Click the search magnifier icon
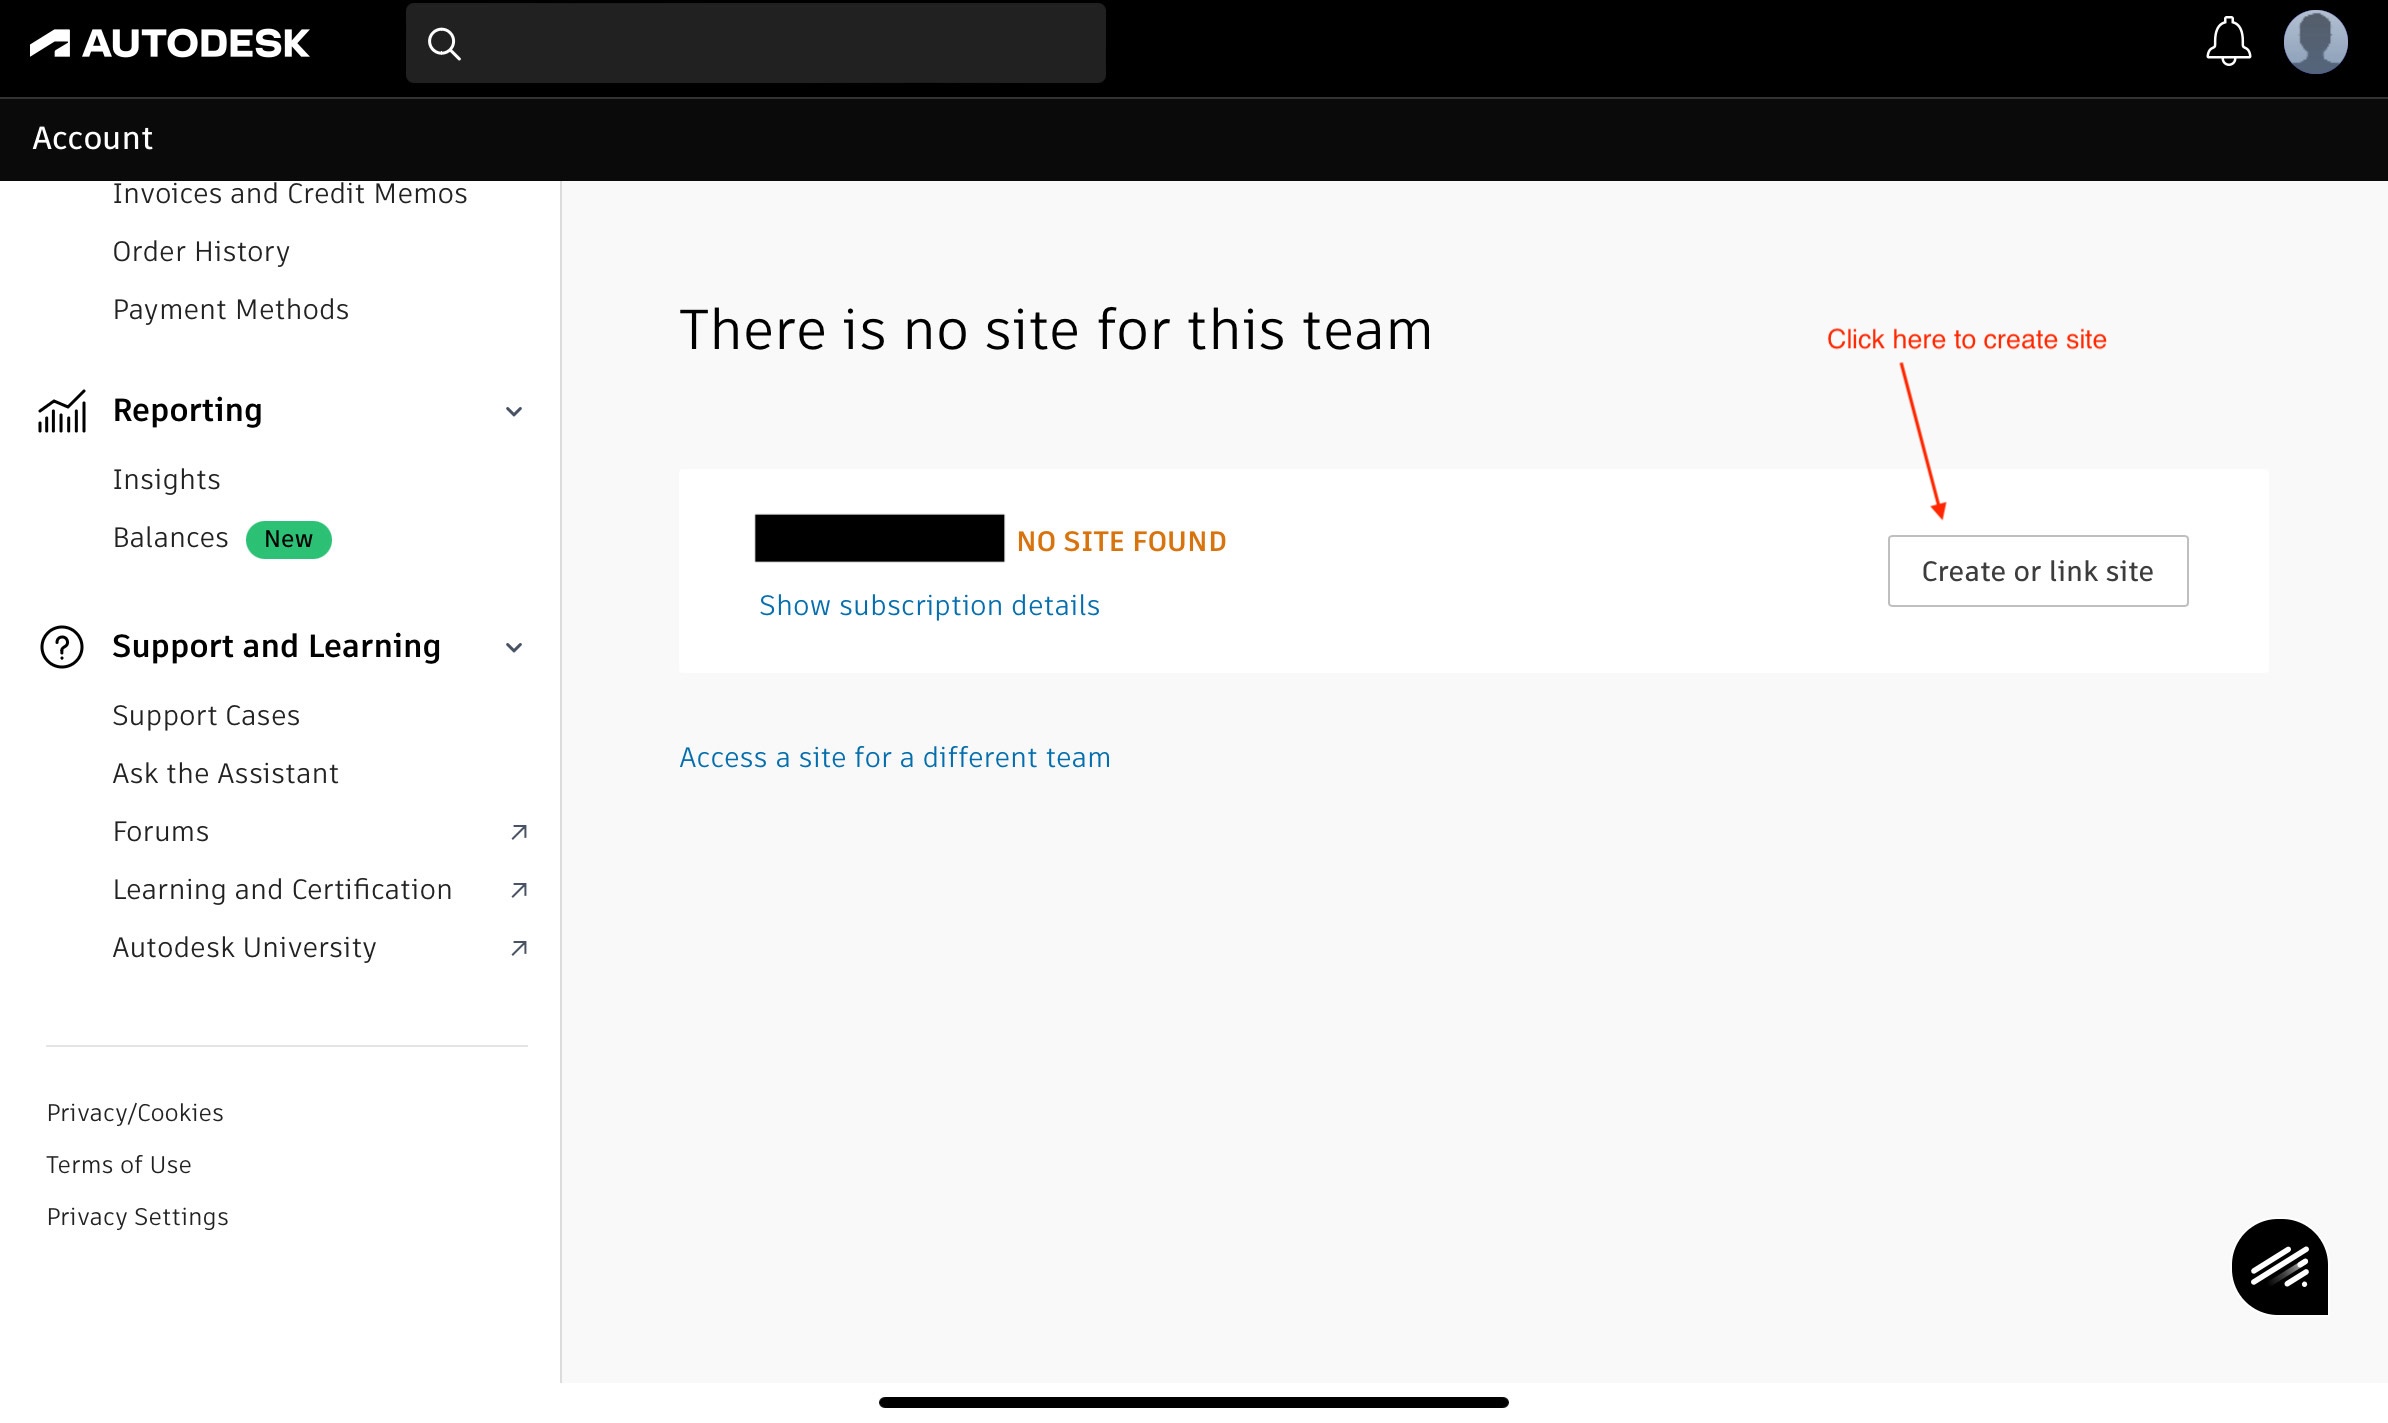2388x1423 pixels. click(444, 44)
